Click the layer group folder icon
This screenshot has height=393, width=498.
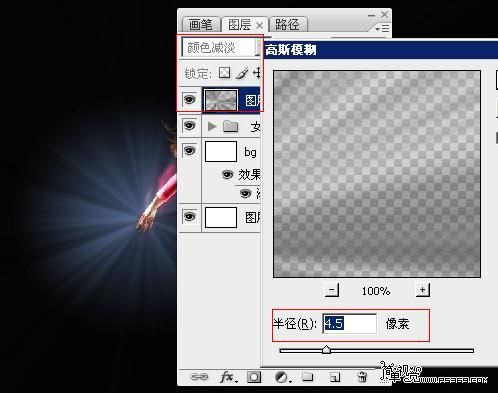coord(230,126)
